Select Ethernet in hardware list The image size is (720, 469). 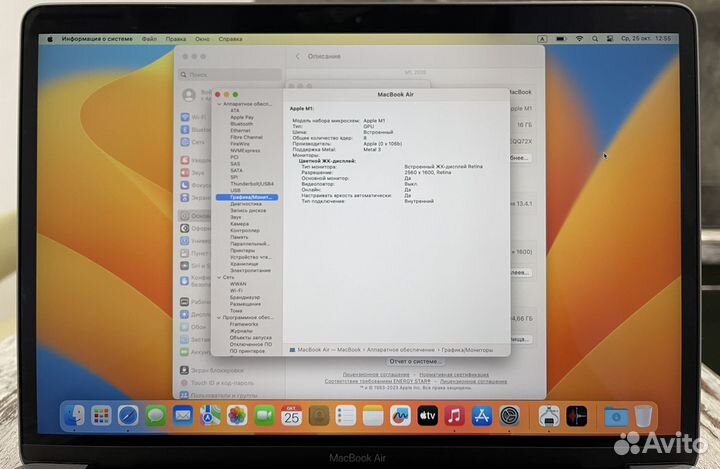click(240, 130)
